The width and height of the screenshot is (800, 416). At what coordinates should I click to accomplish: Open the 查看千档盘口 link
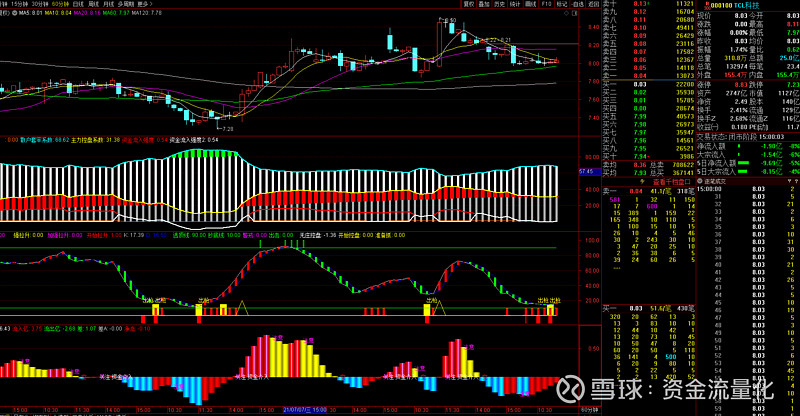[671, 181]
